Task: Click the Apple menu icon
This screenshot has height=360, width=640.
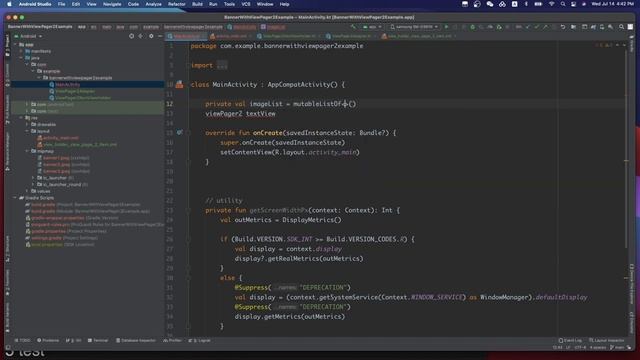Action: (x=9, y=4)
